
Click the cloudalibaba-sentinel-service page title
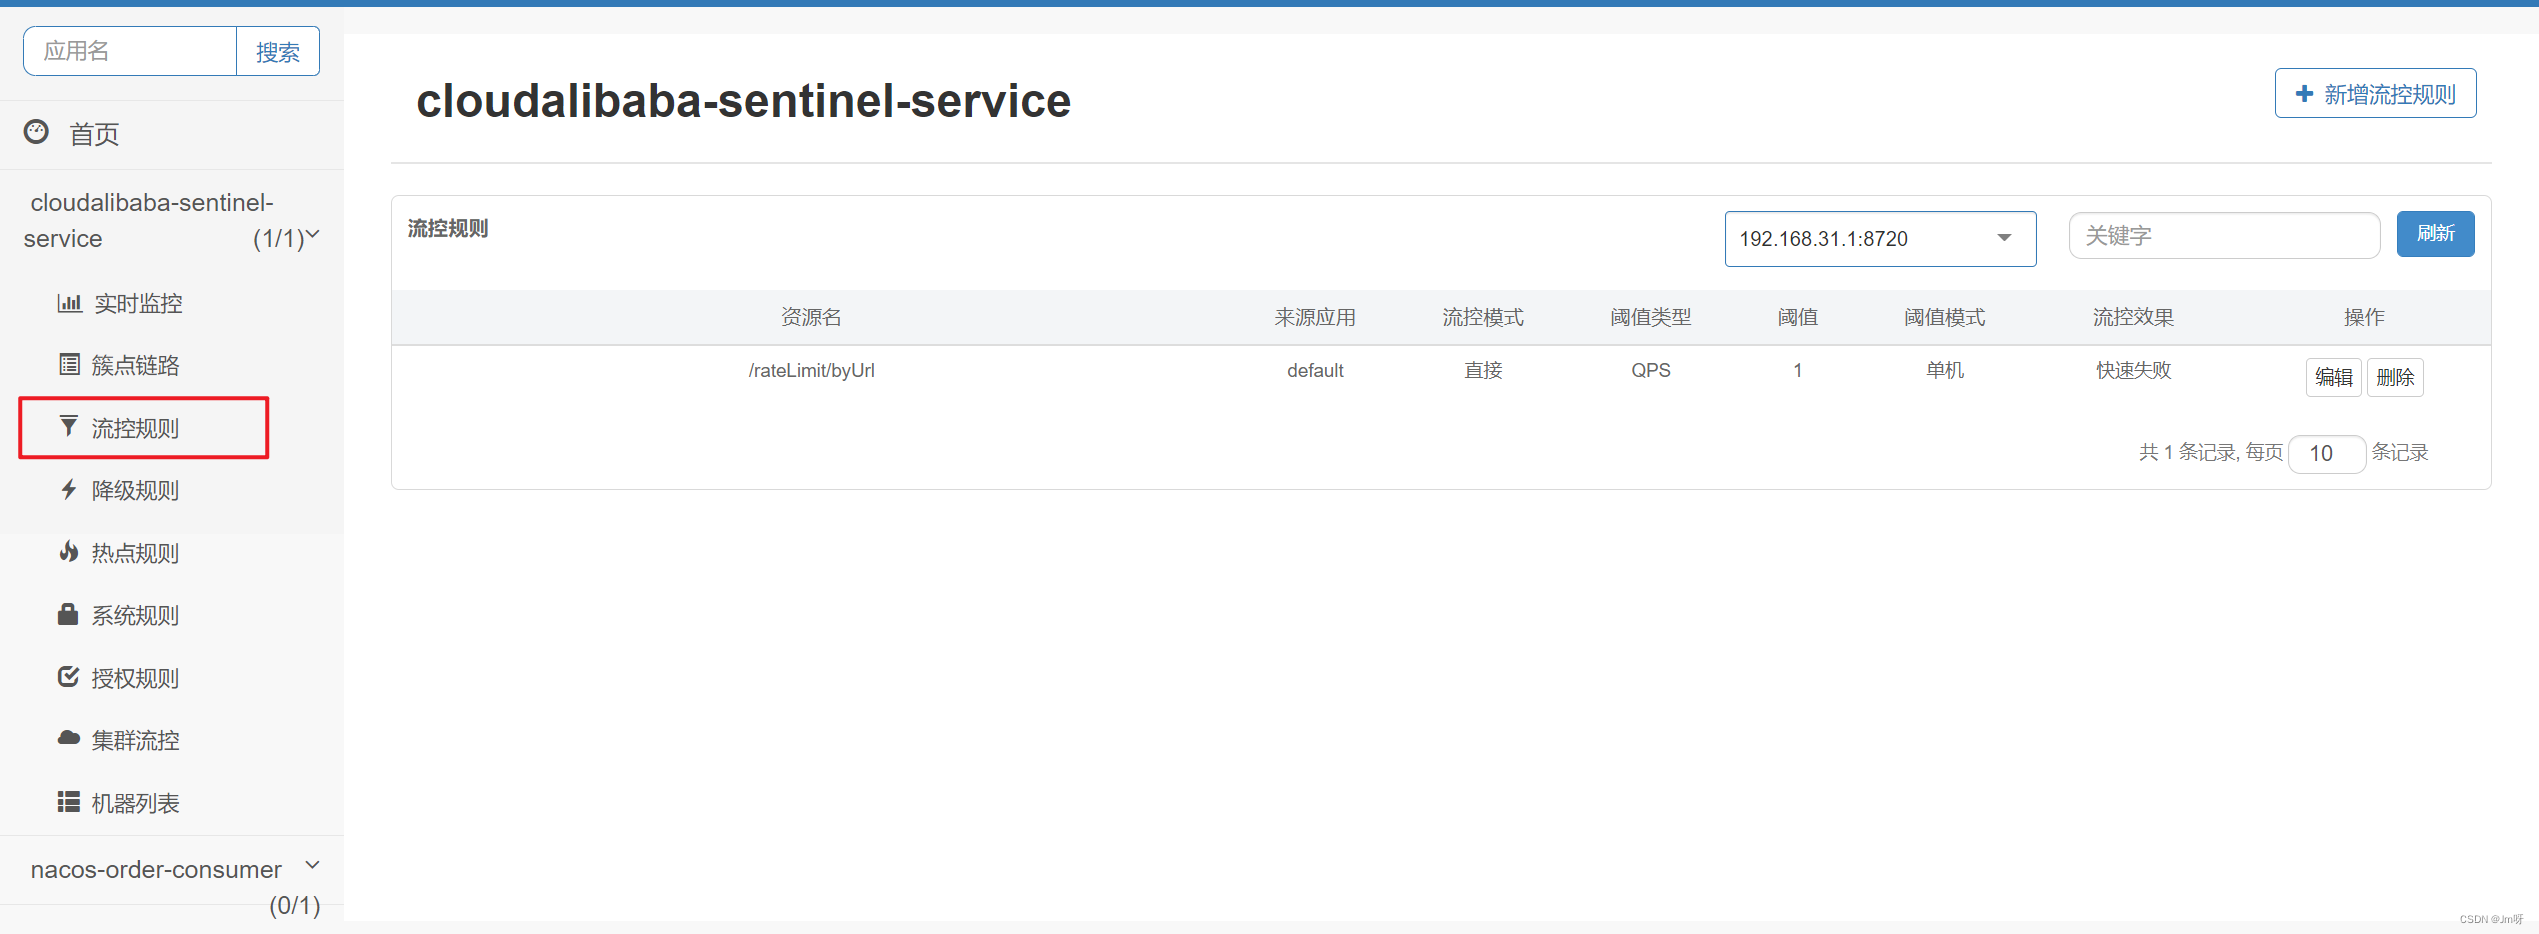coord(743,101)
